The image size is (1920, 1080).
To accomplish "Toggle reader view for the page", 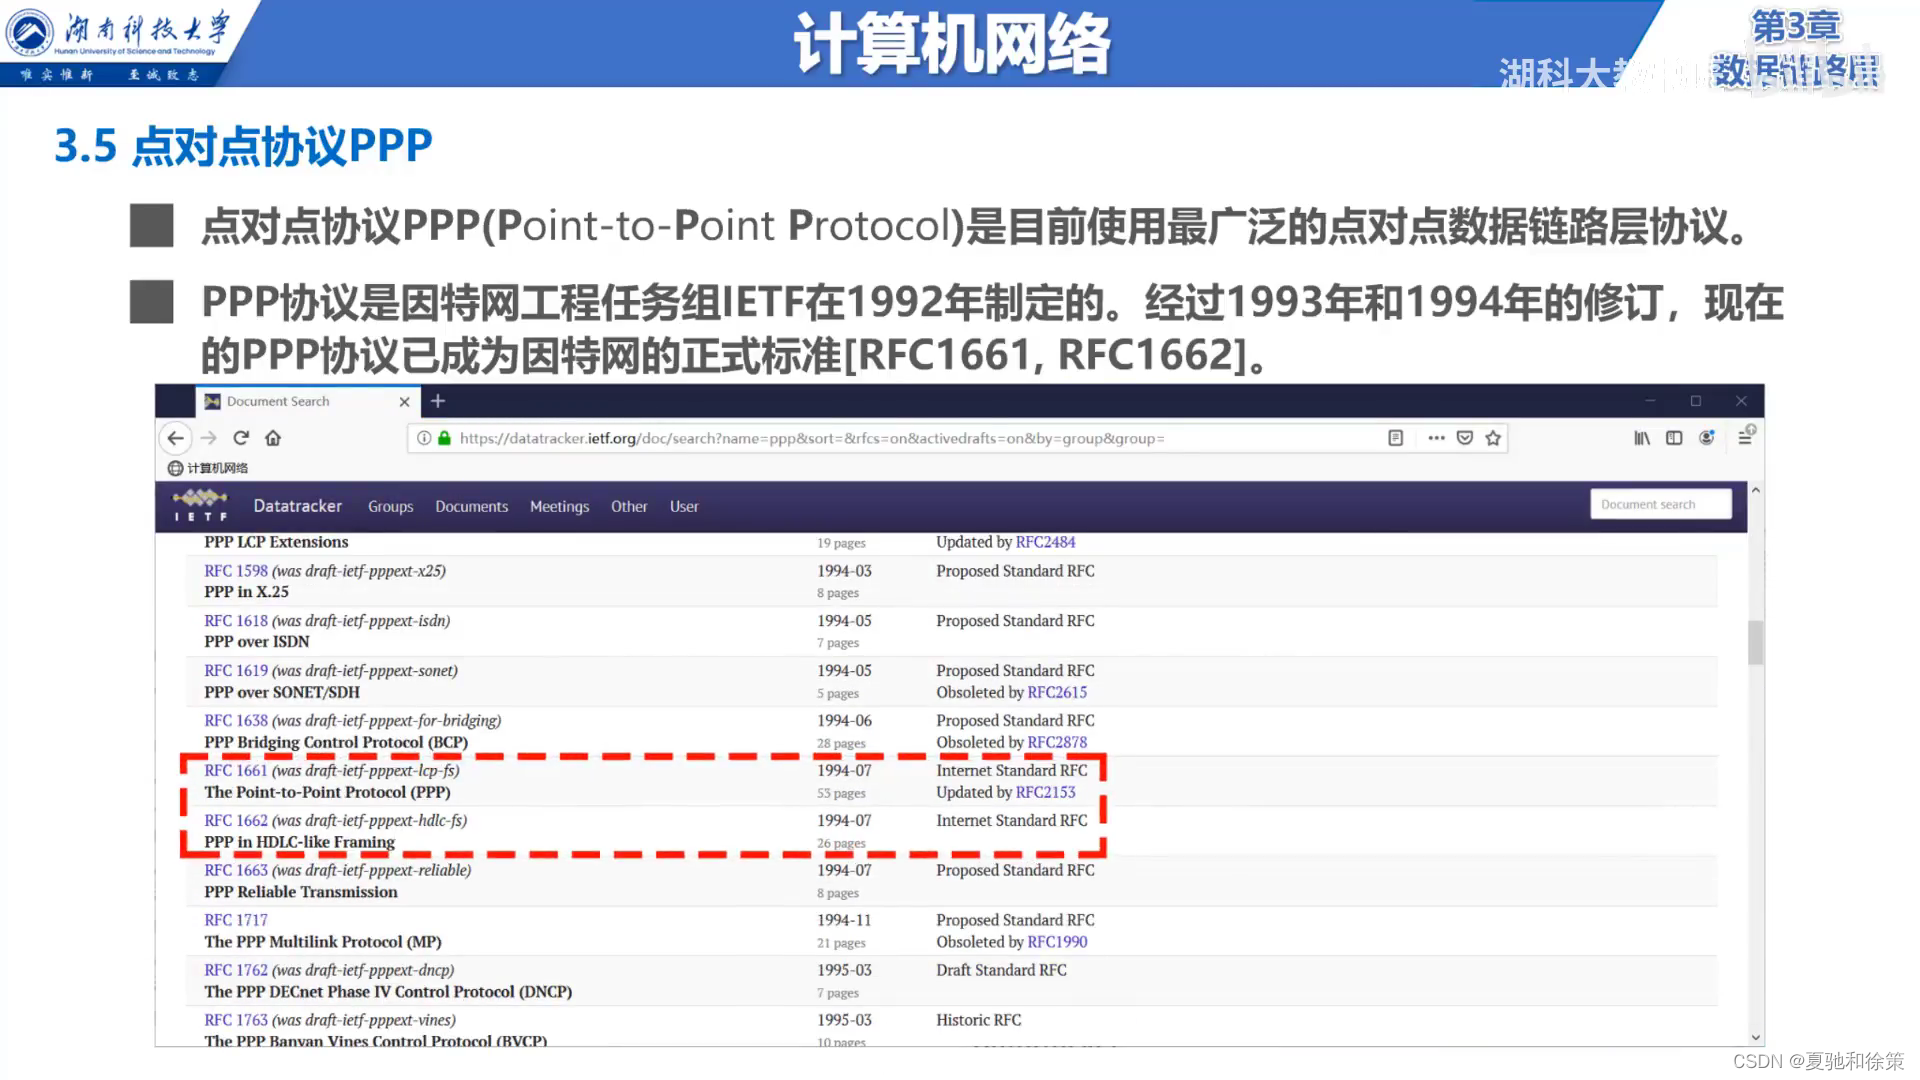I will coord(1395,438).
